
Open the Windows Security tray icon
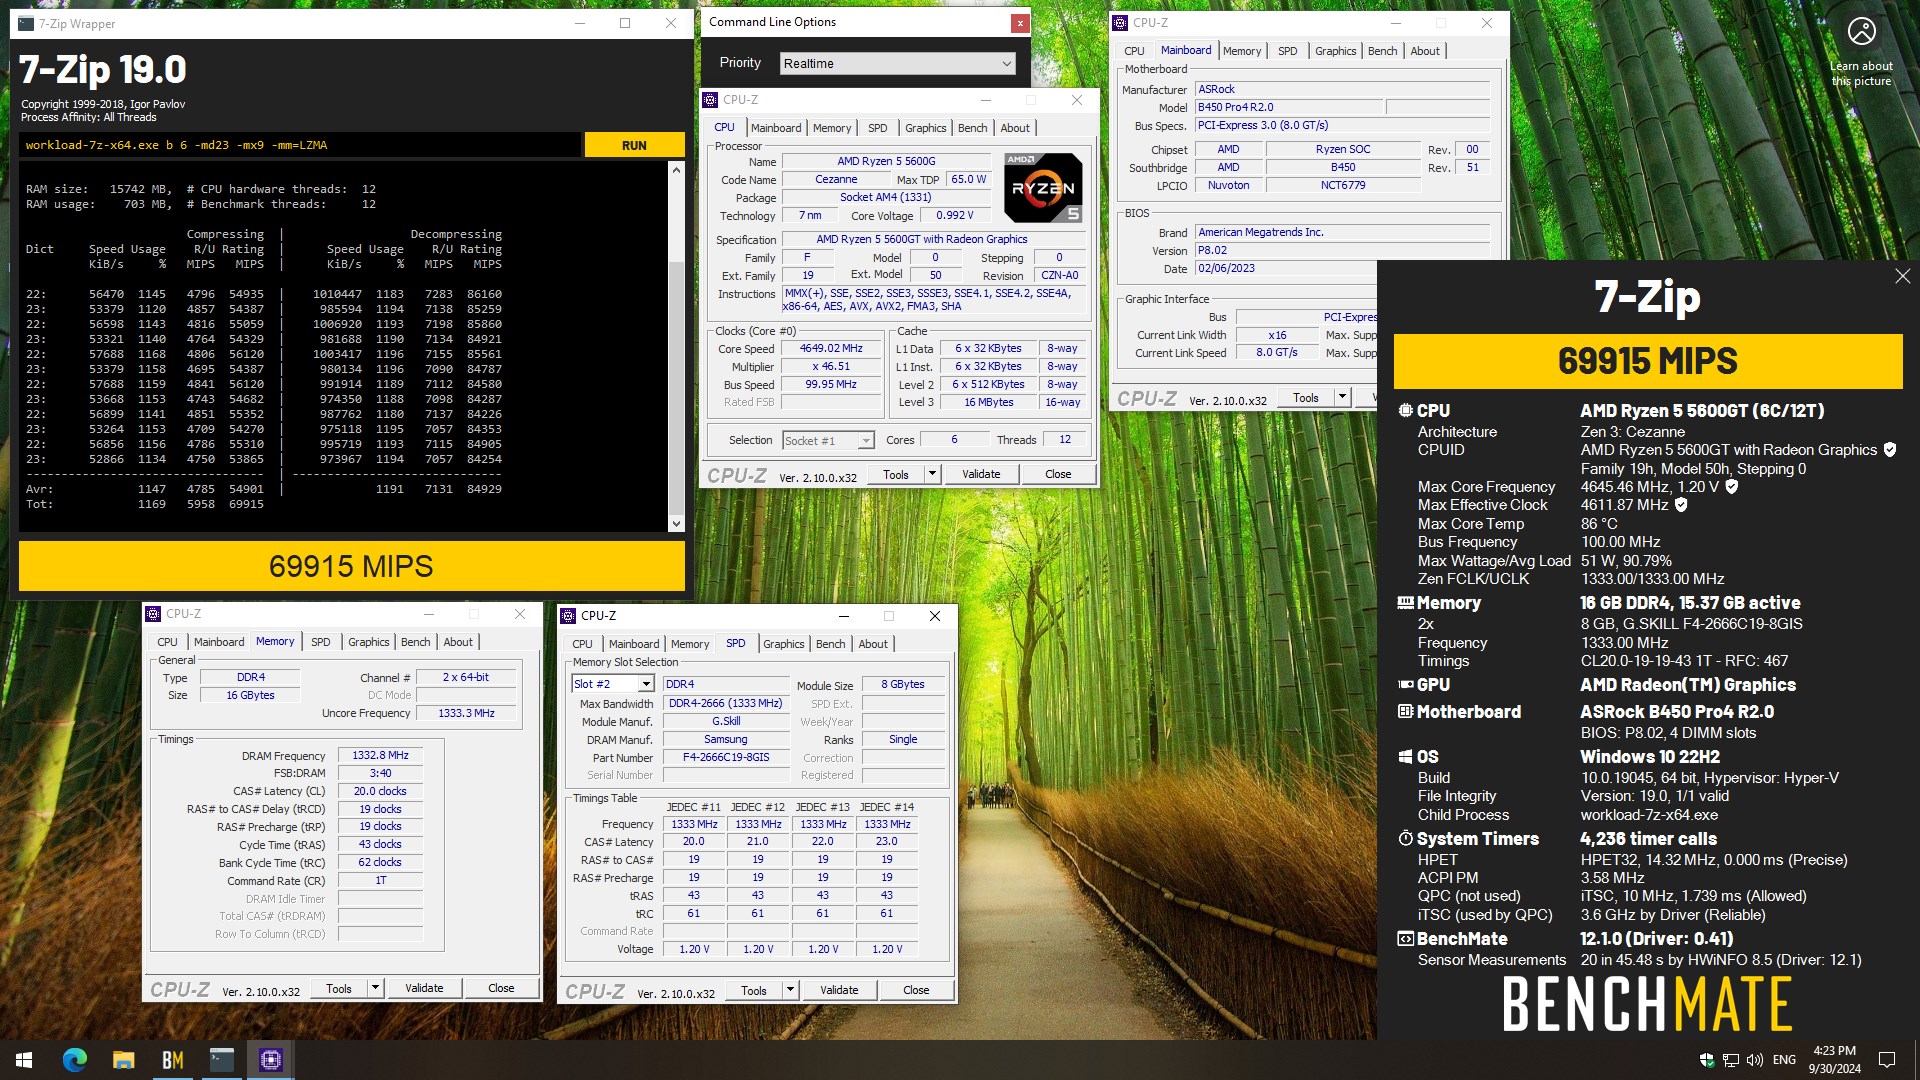[x=1707, y=1060]
